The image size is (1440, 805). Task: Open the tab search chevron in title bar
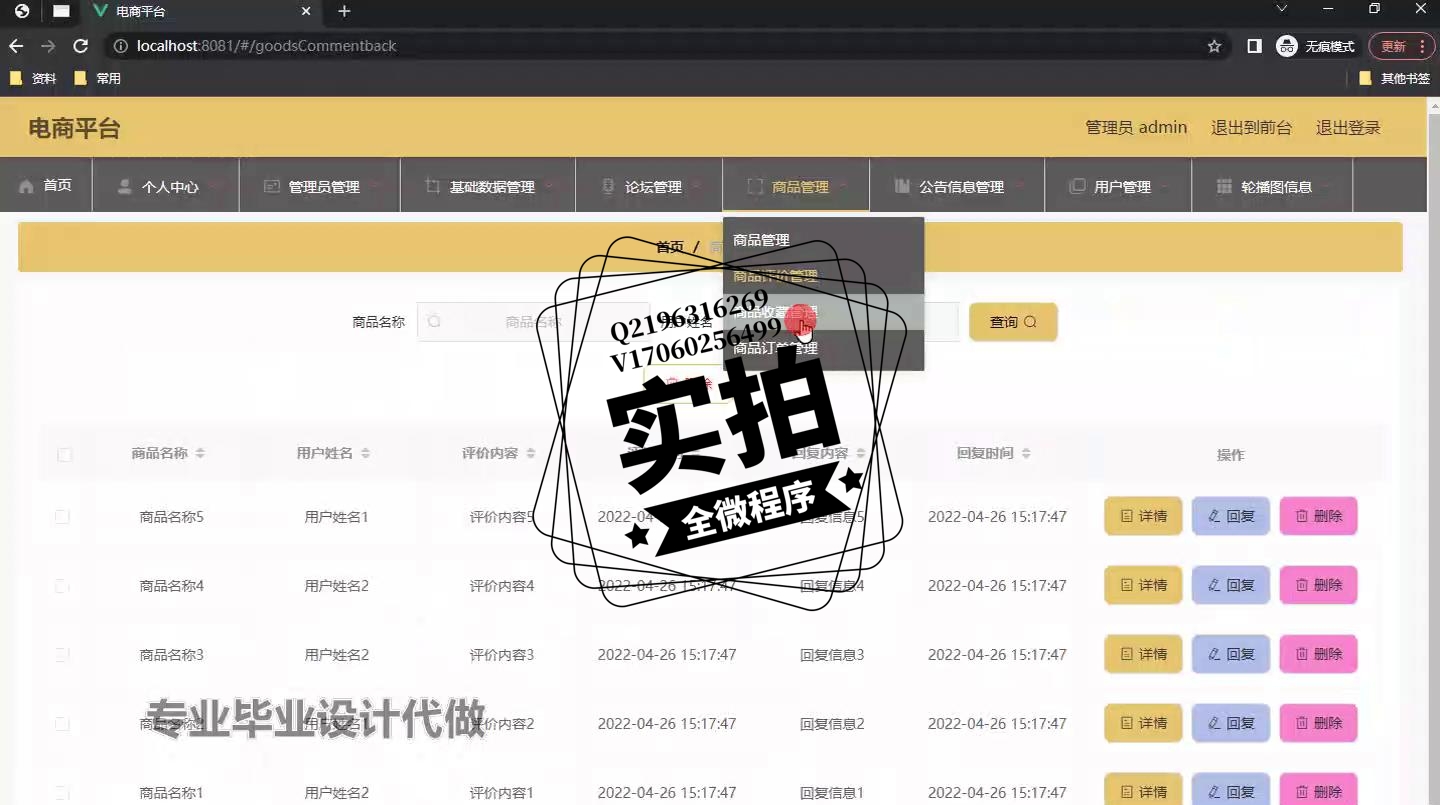[x=1282, y=9]
